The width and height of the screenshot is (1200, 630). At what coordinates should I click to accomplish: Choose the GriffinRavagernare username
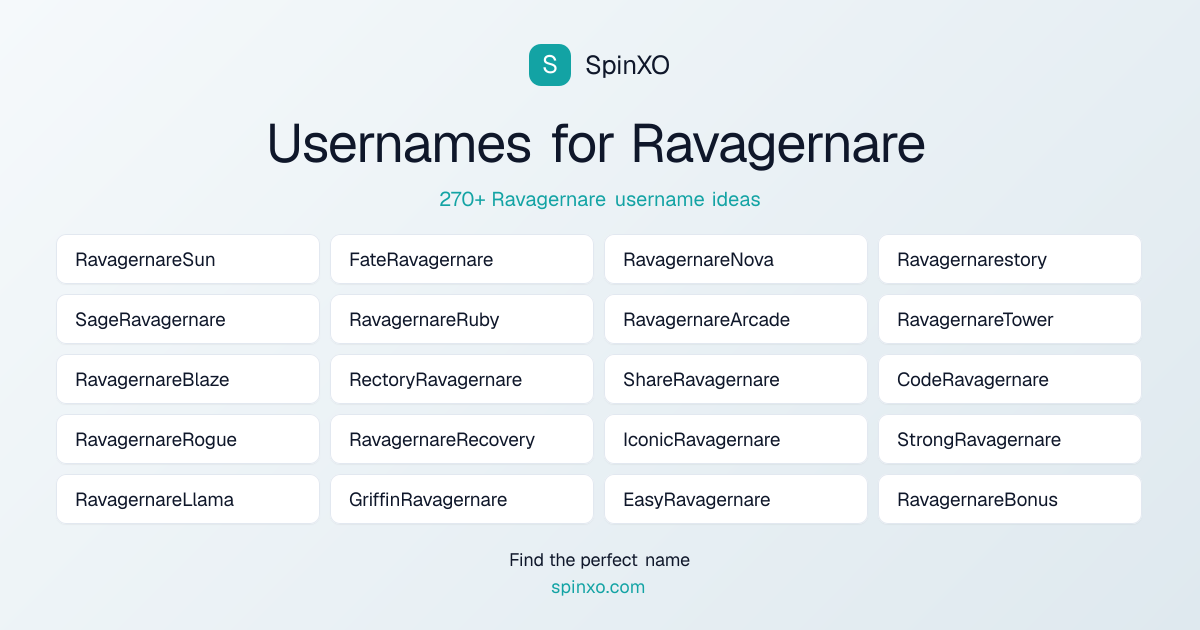(x=462, y=499)
